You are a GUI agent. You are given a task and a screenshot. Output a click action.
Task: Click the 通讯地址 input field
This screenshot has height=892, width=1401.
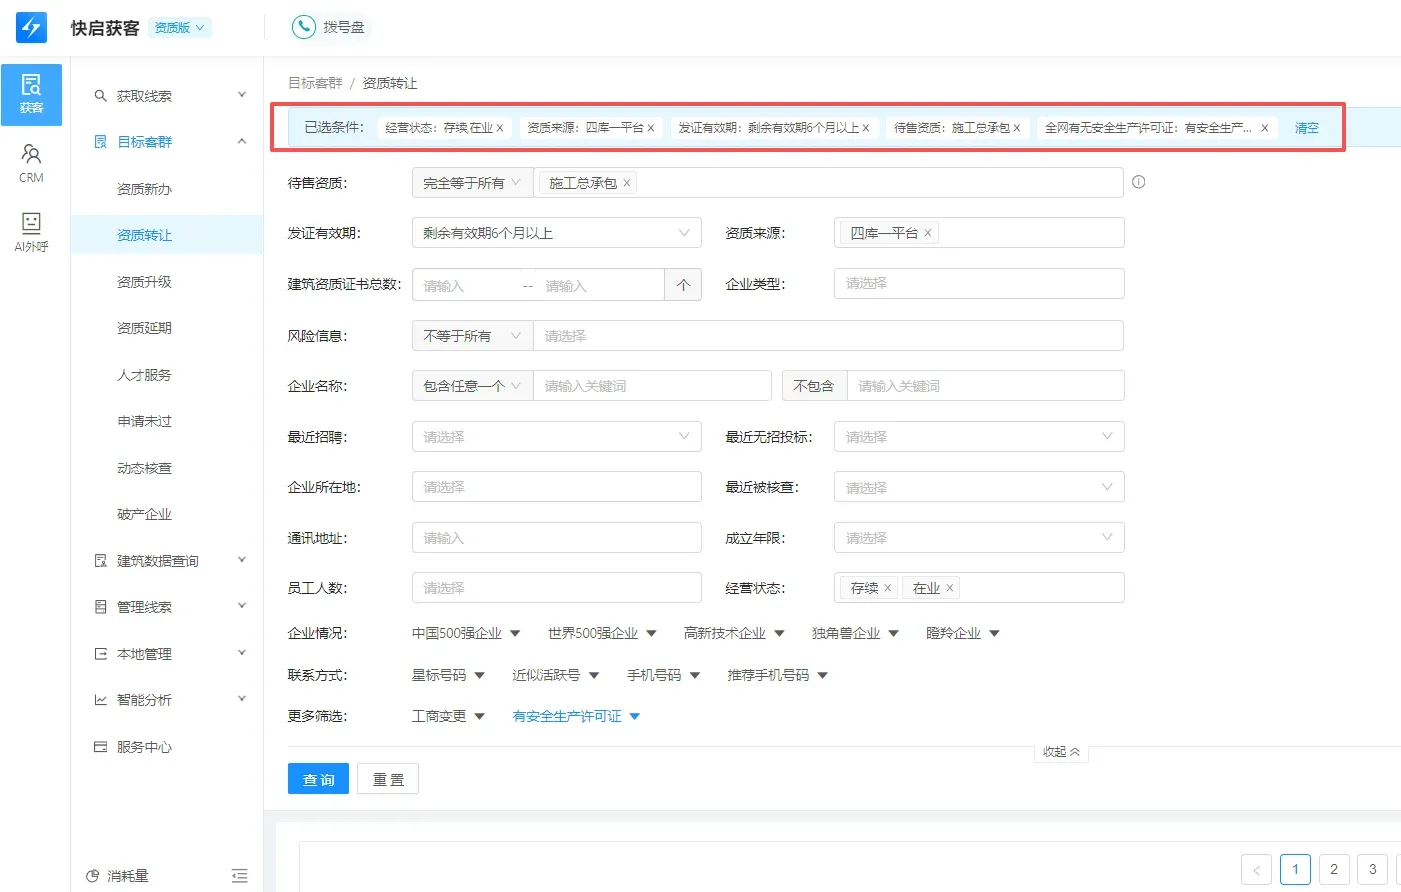(556, 538)
